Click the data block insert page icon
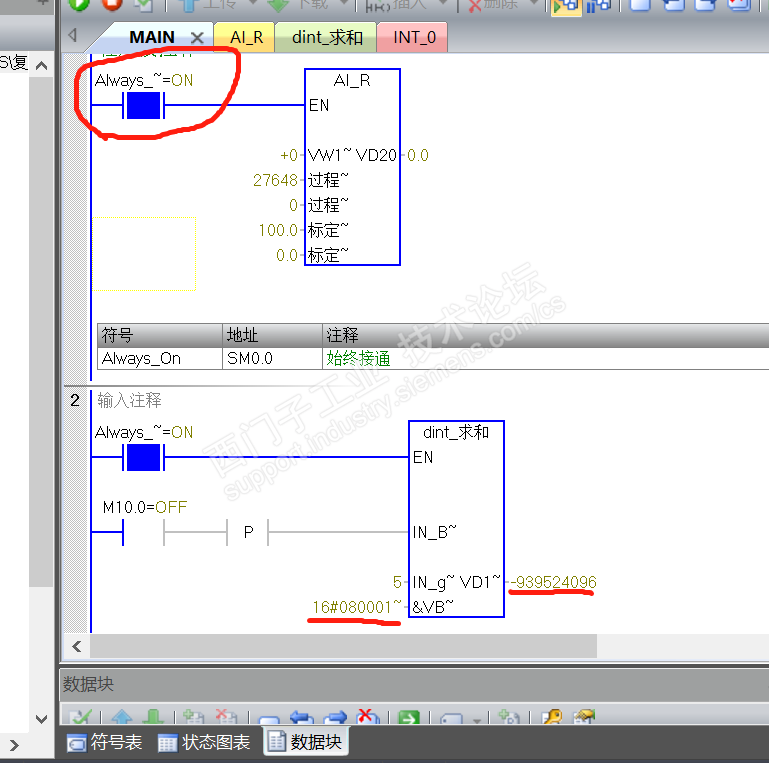Screen dimensions: 769x763 (x=193, y=717)
